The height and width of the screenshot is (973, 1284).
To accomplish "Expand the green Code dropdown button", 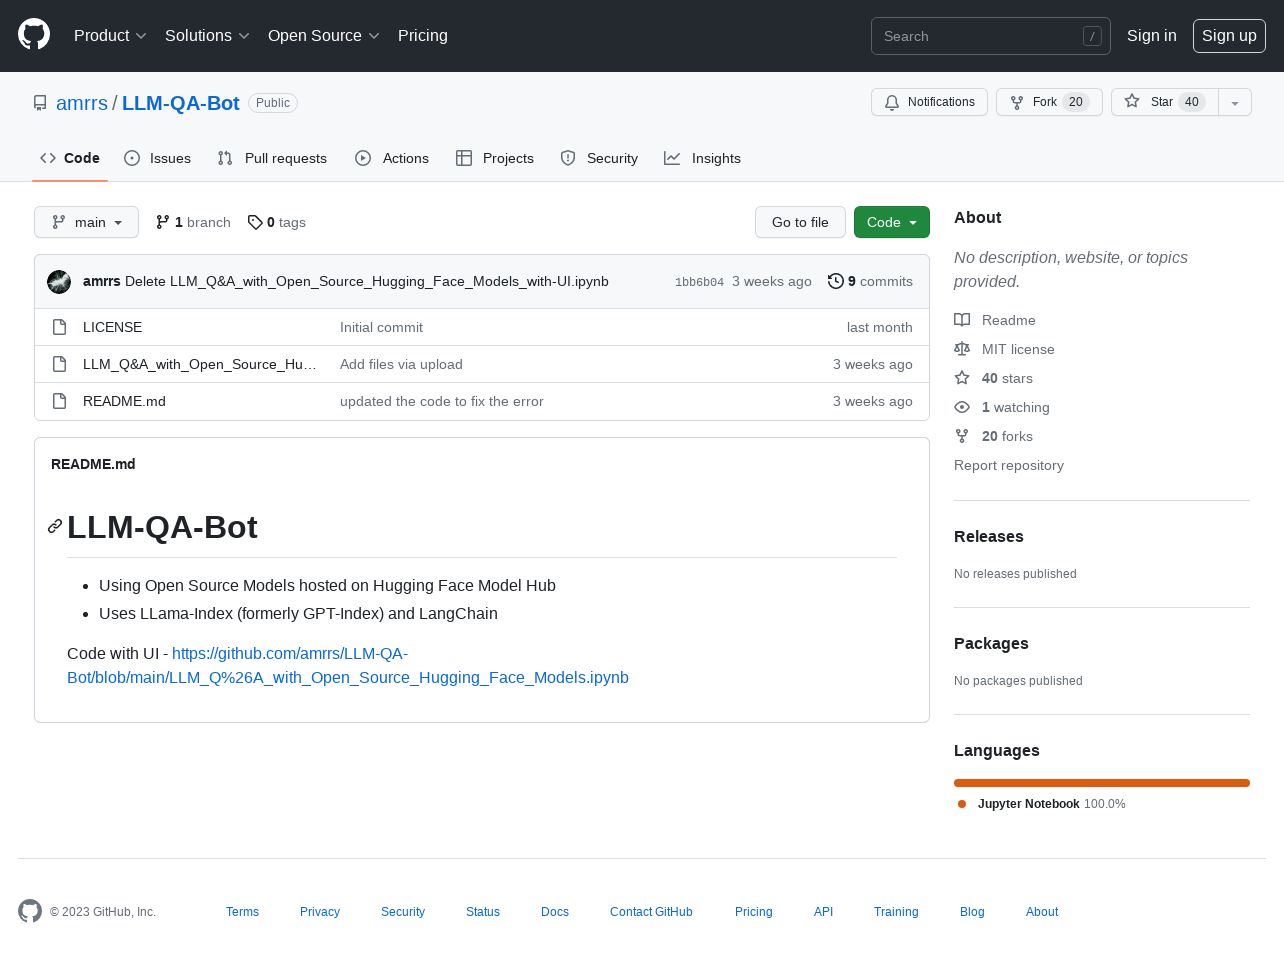I will pos(892,222).
